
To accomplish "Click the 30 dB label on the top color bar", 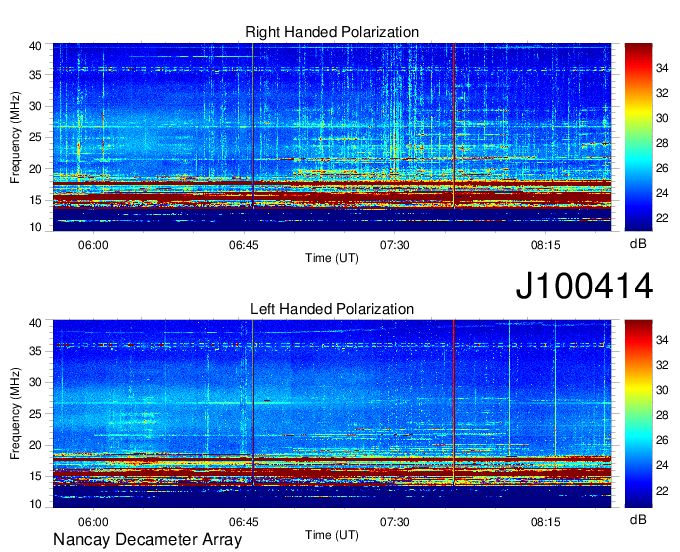I will [662, 118].
